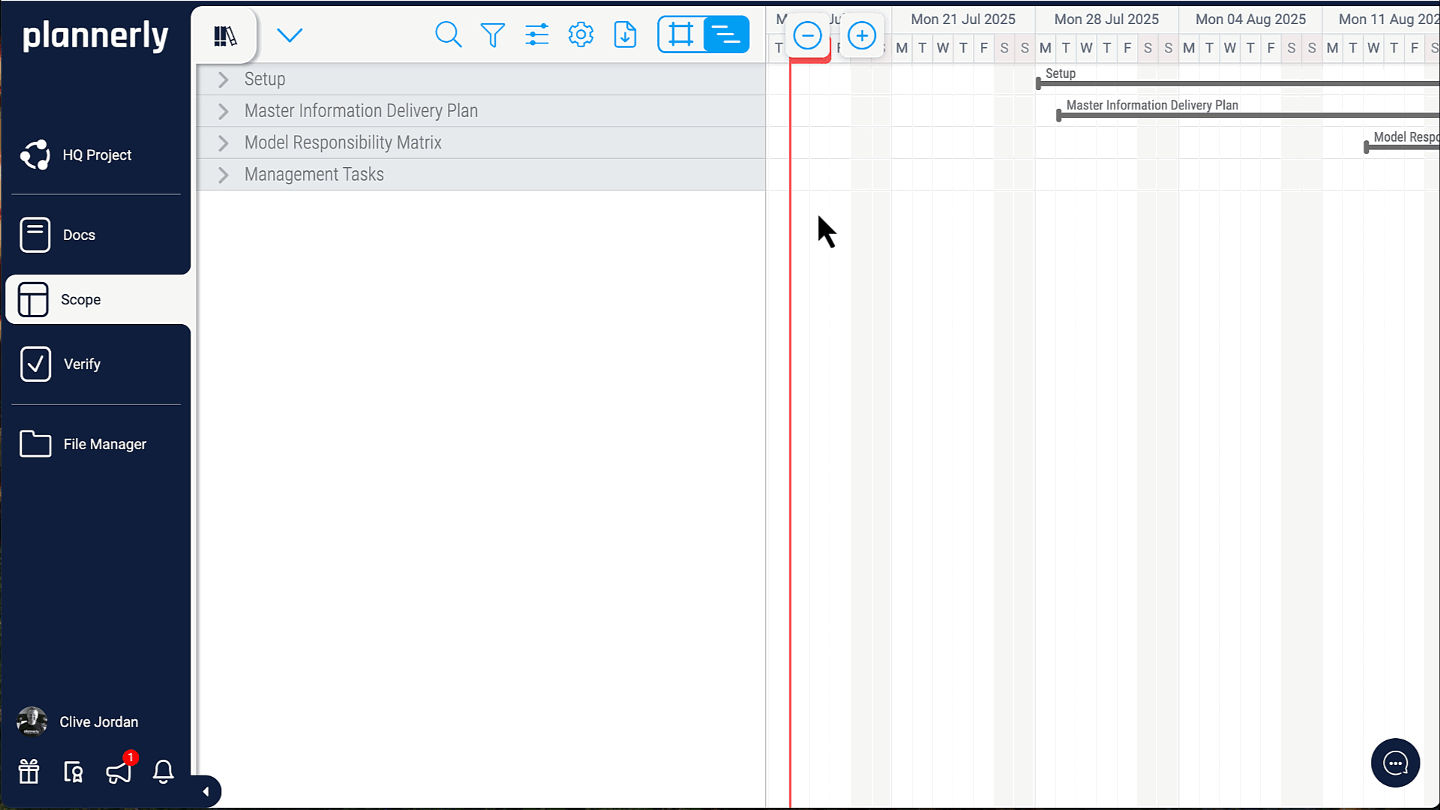Expand the Setup row
Image resolution: width=1440 pixels, height=810 pixels.
tap(223, 79)
